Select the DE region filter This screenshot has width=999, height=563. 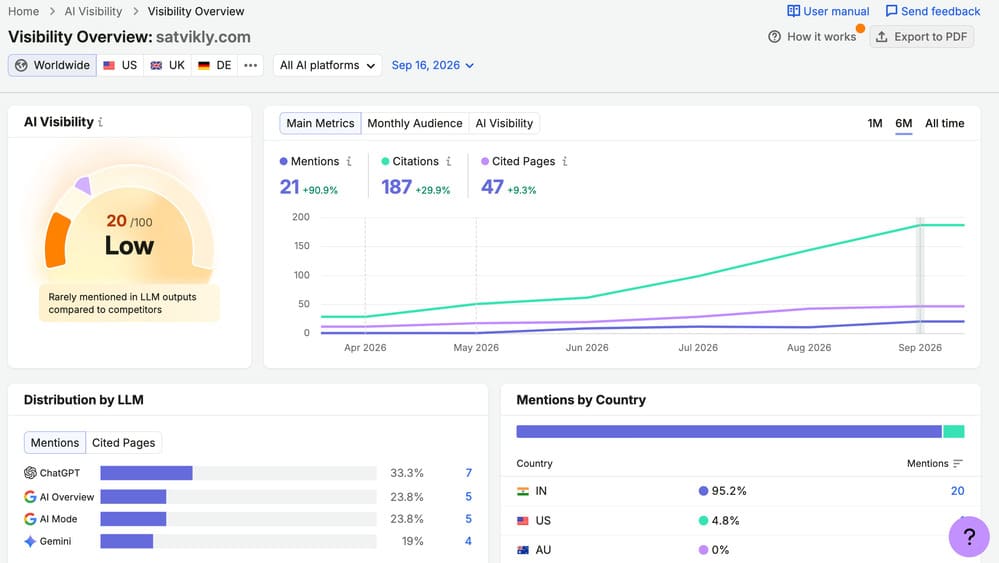pyautogui.click(x=215, y=65)
